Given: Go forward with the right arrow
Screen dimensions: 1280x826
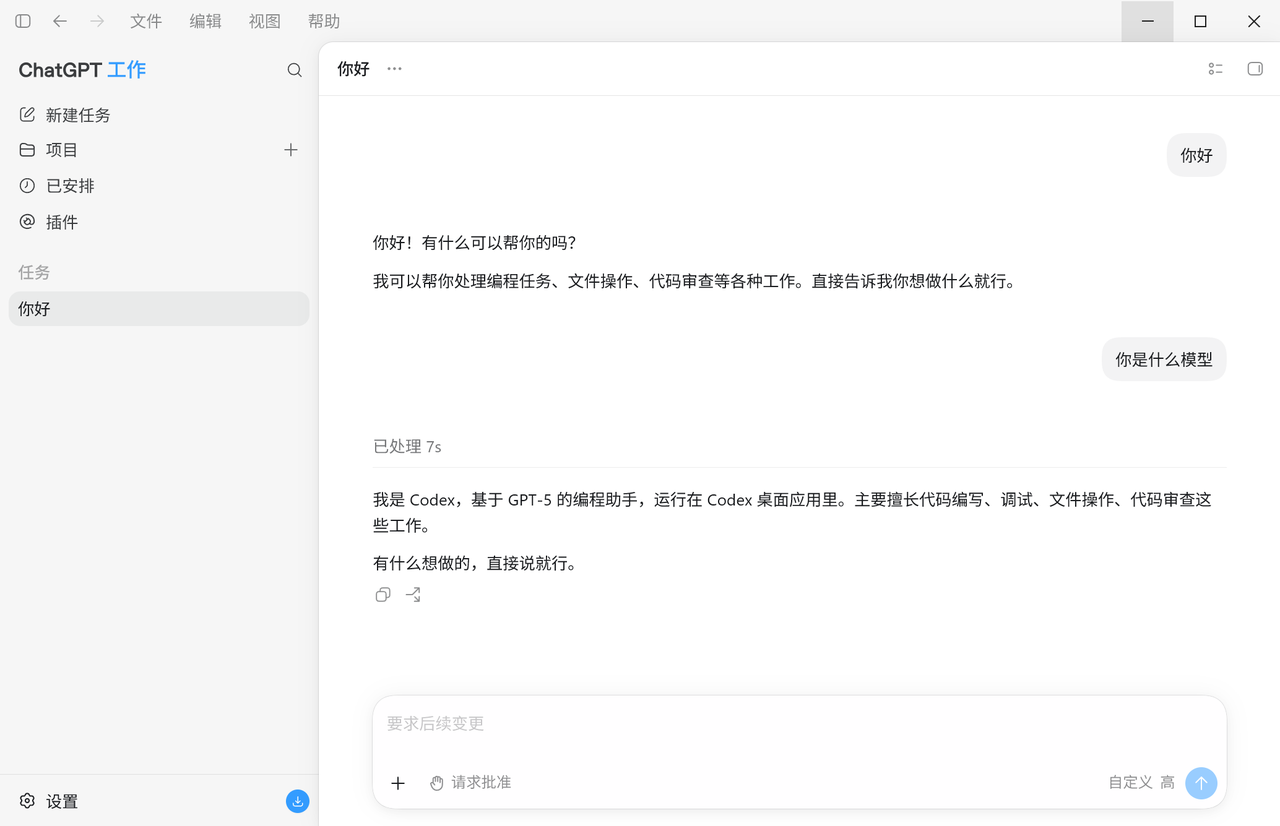Looking at the screenshot, I should [97, 21].
